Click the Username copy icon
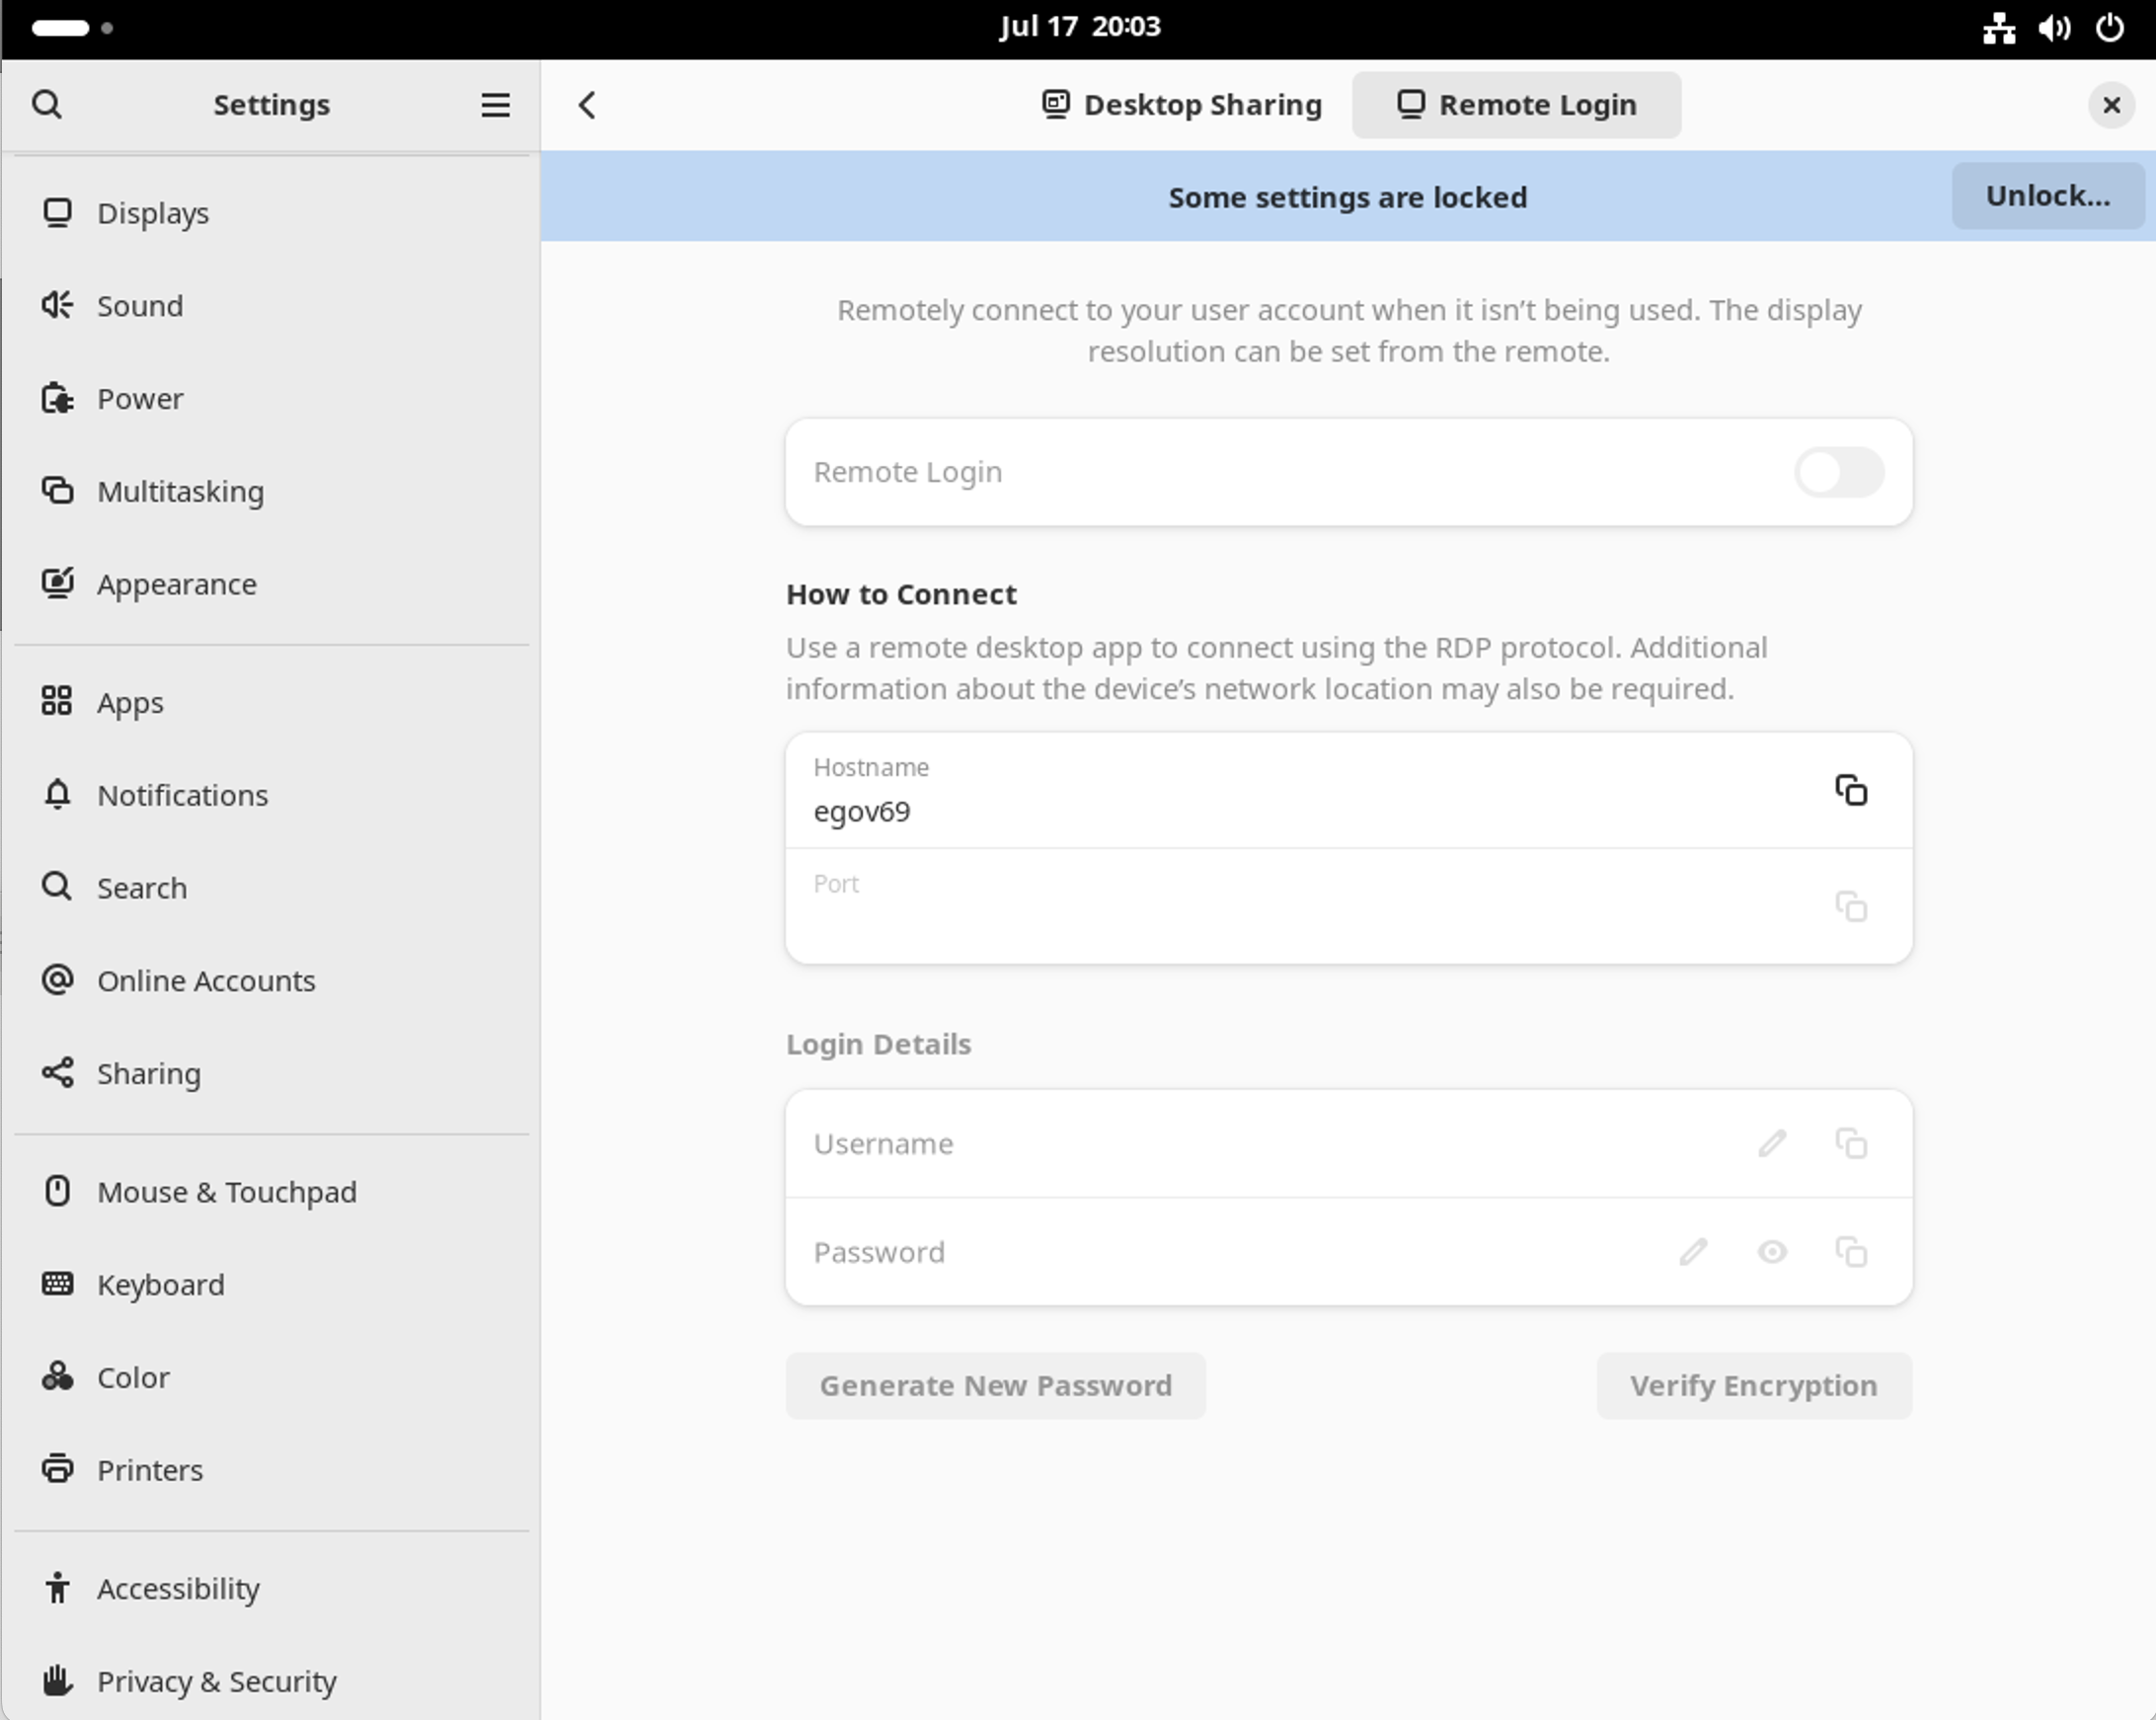 click(x=1850, y=1143)
